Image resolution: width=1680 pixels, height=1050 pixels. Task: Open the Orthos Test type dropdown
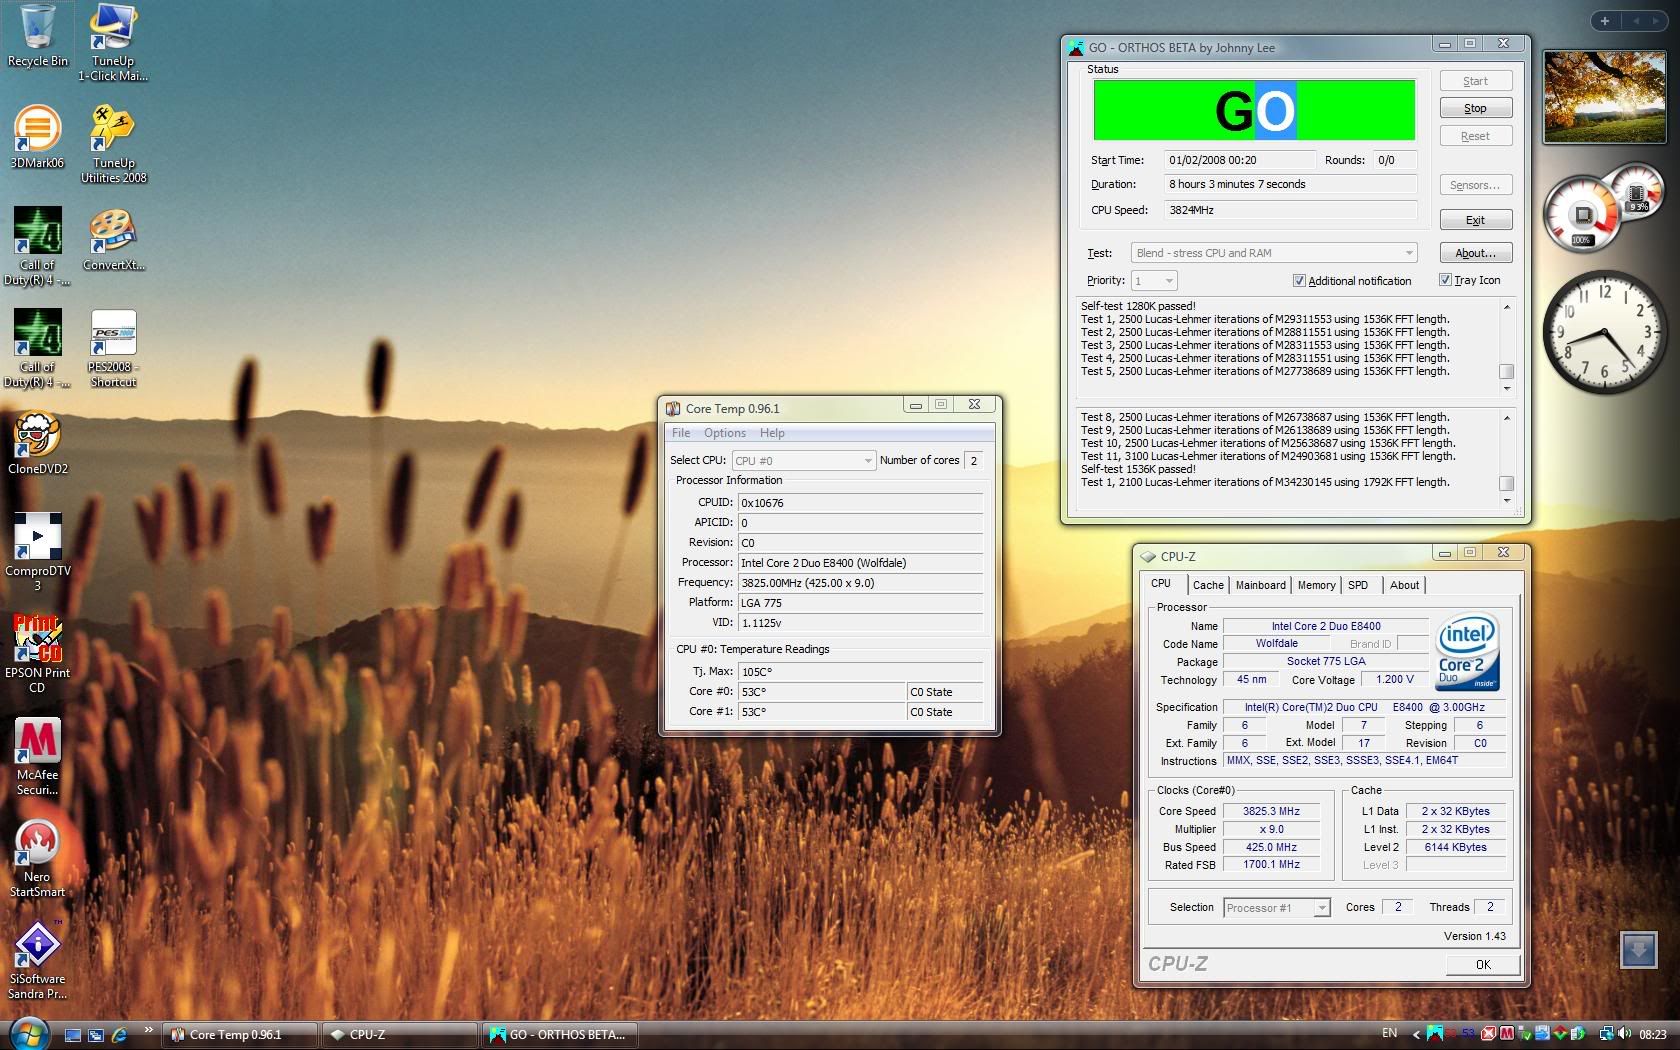[x=1275, y=253]
